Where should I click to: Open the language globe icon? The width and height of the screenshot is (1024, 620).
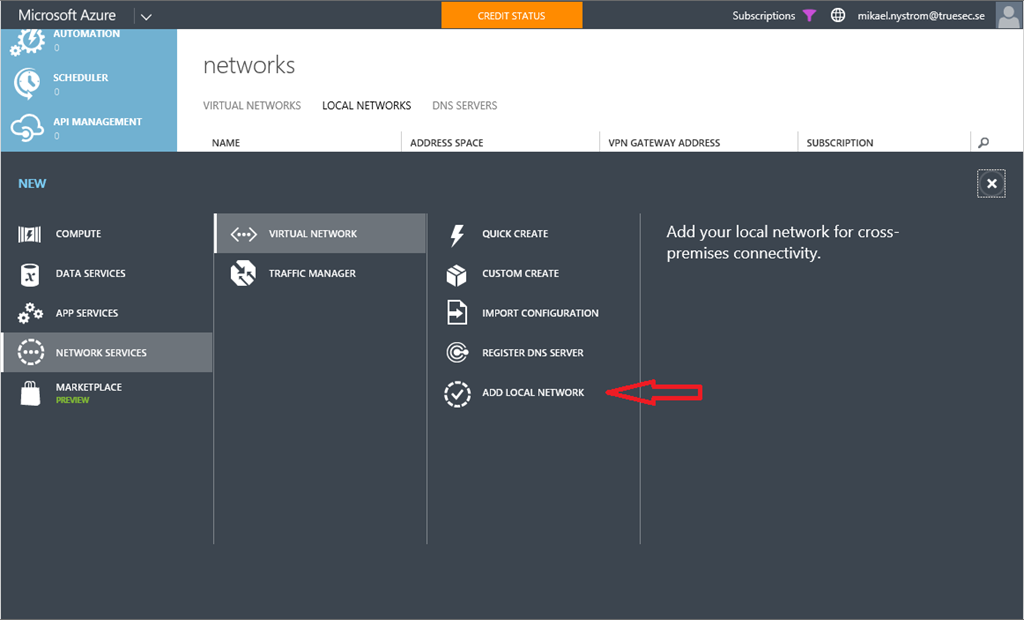838,16
